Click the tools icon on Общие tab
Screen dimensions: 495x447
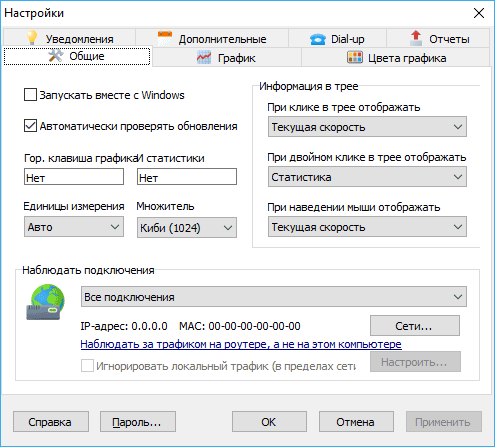[56, 56]
